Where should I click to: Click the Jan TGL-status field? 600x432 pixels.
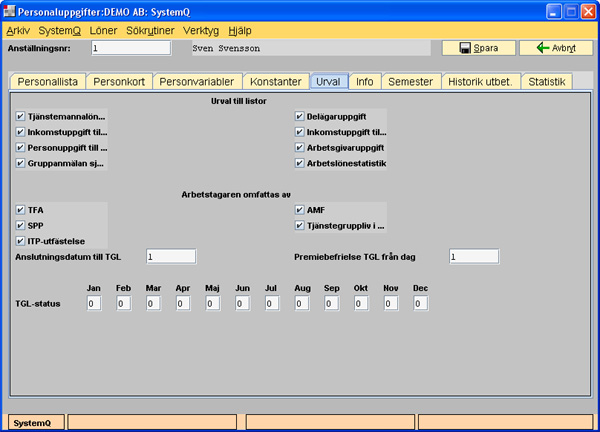[x=94, y=303]
